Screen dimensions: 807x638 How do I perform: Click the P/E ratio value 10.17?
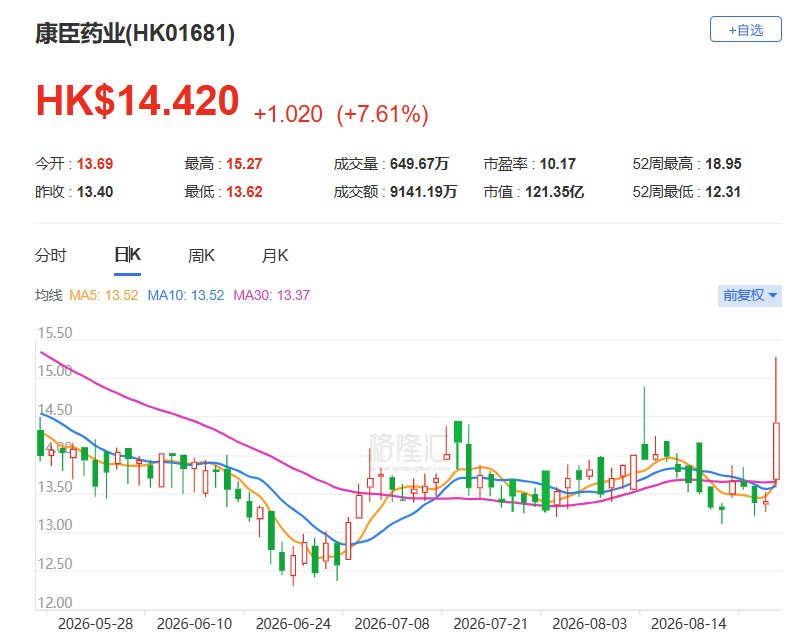(557, 164)
